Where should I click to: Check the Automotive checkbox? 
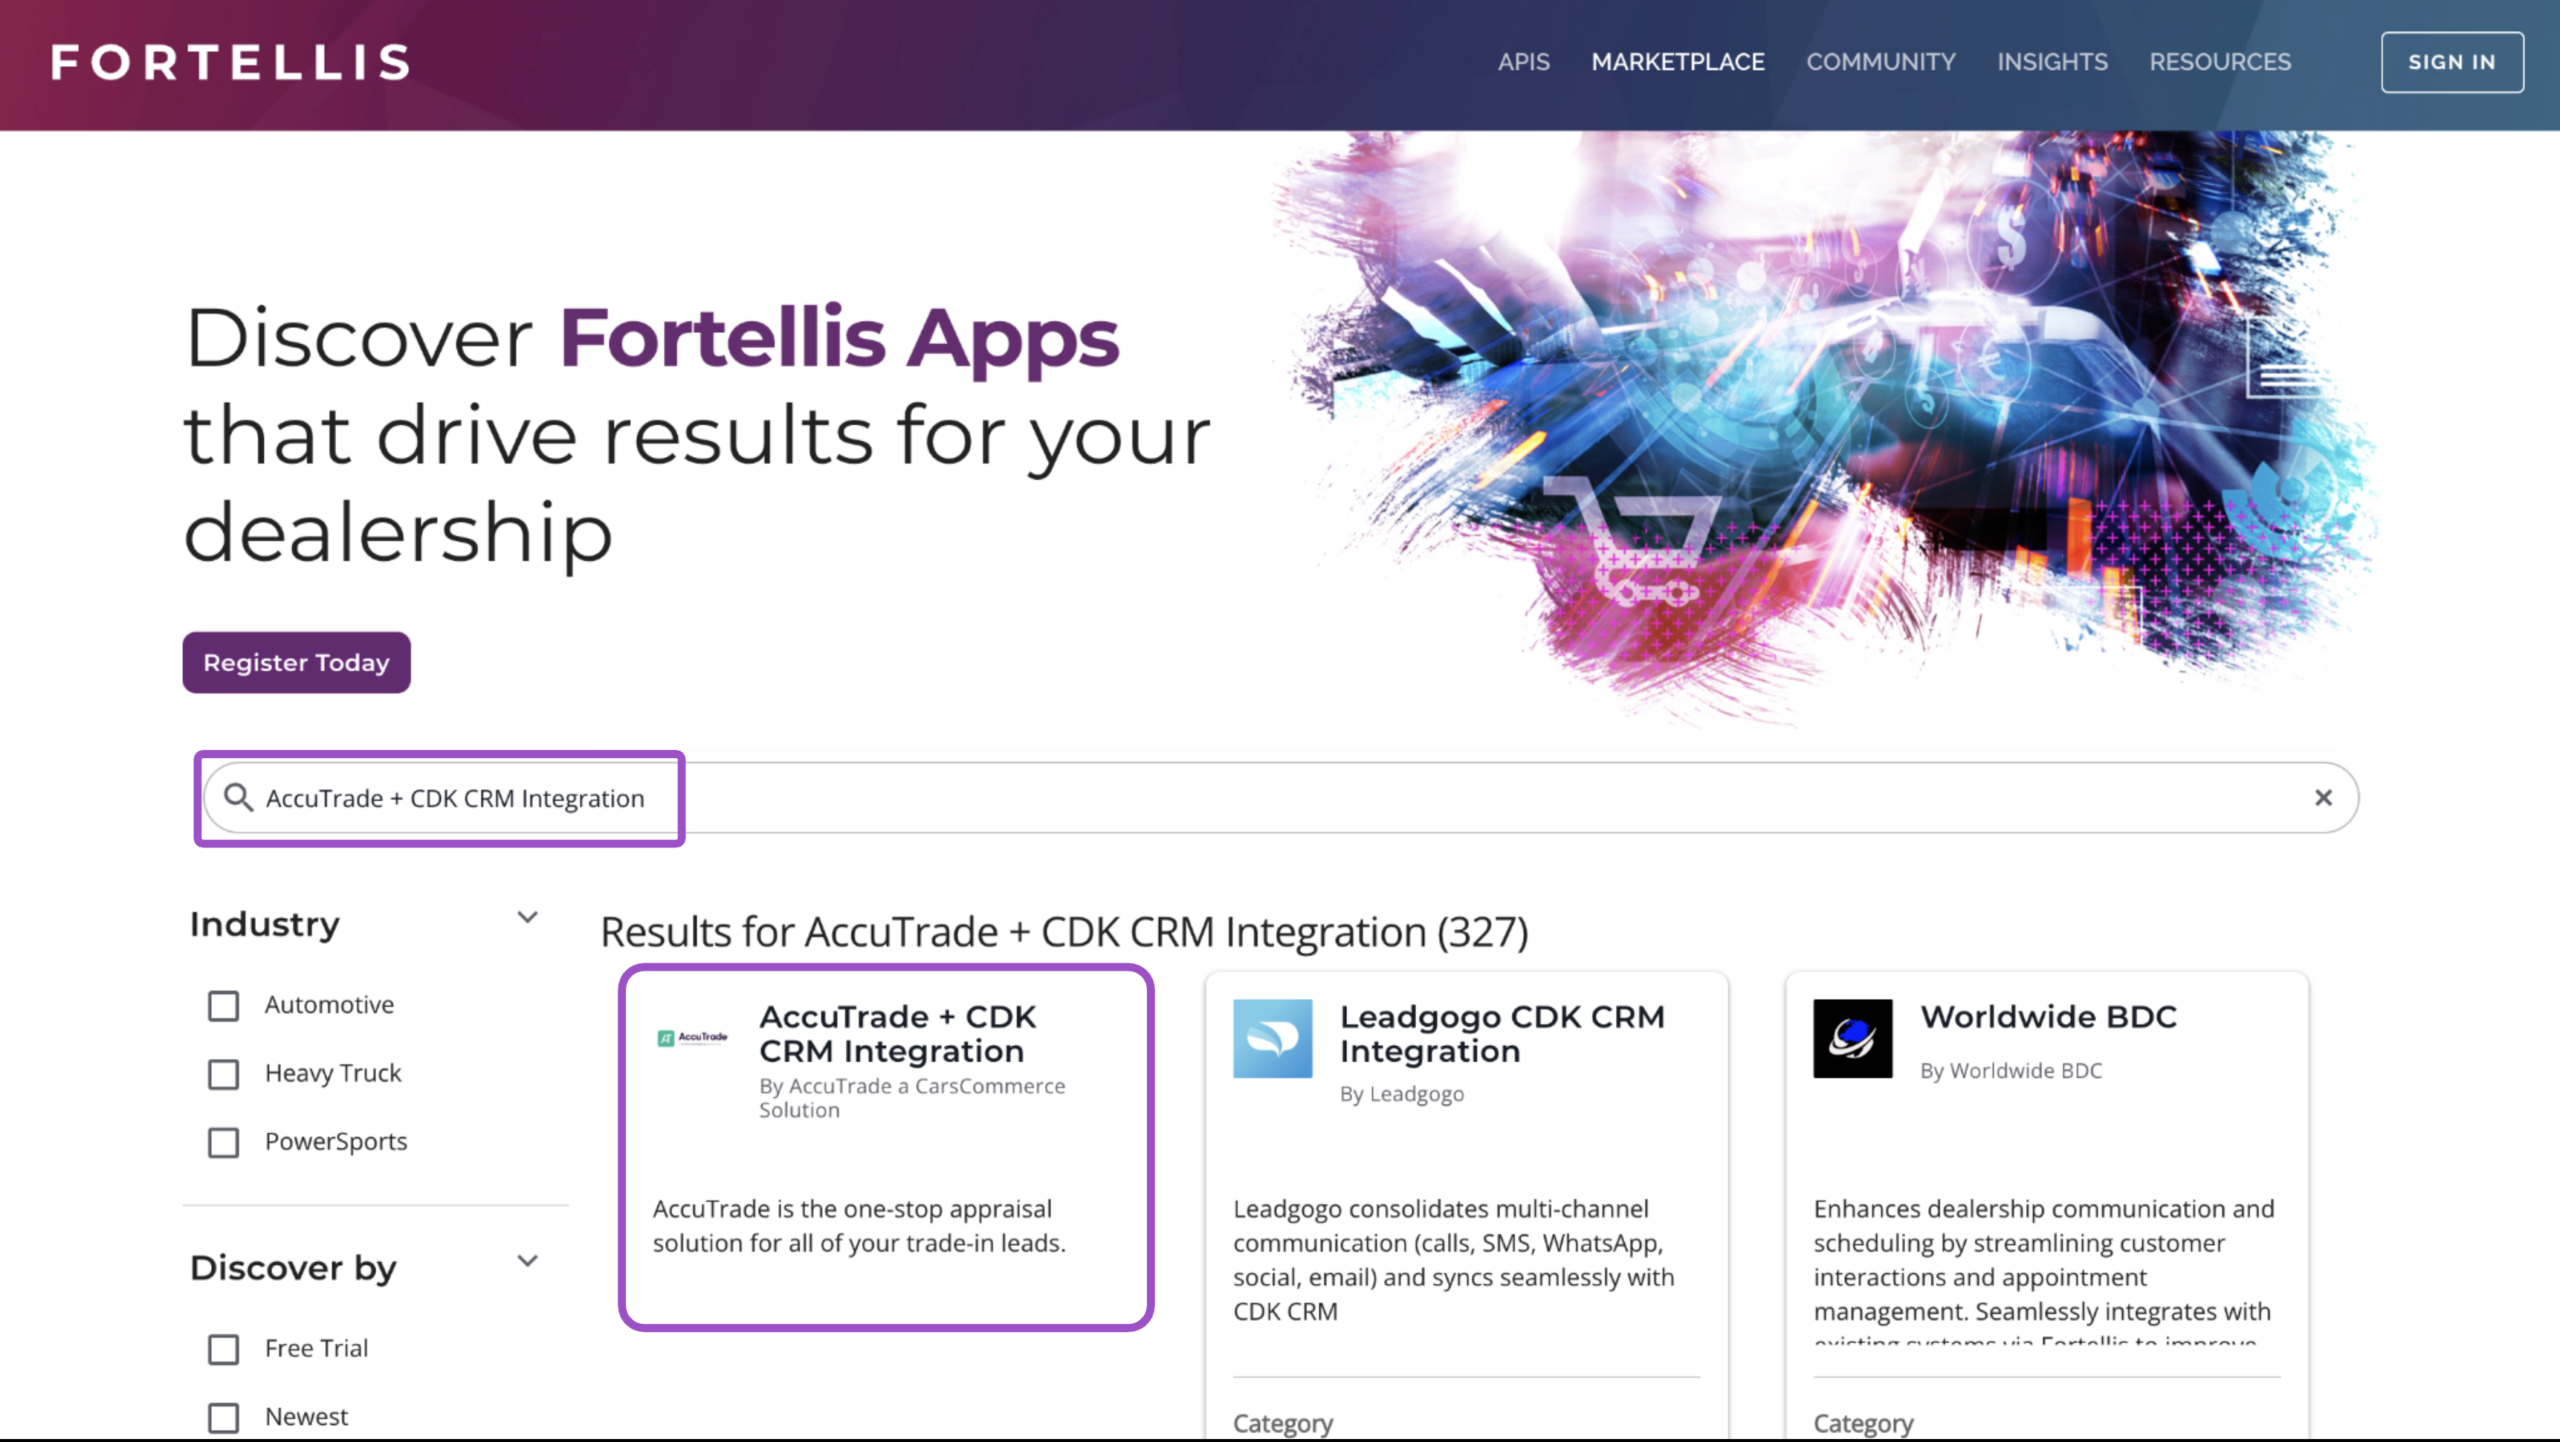click(223, 1005)
